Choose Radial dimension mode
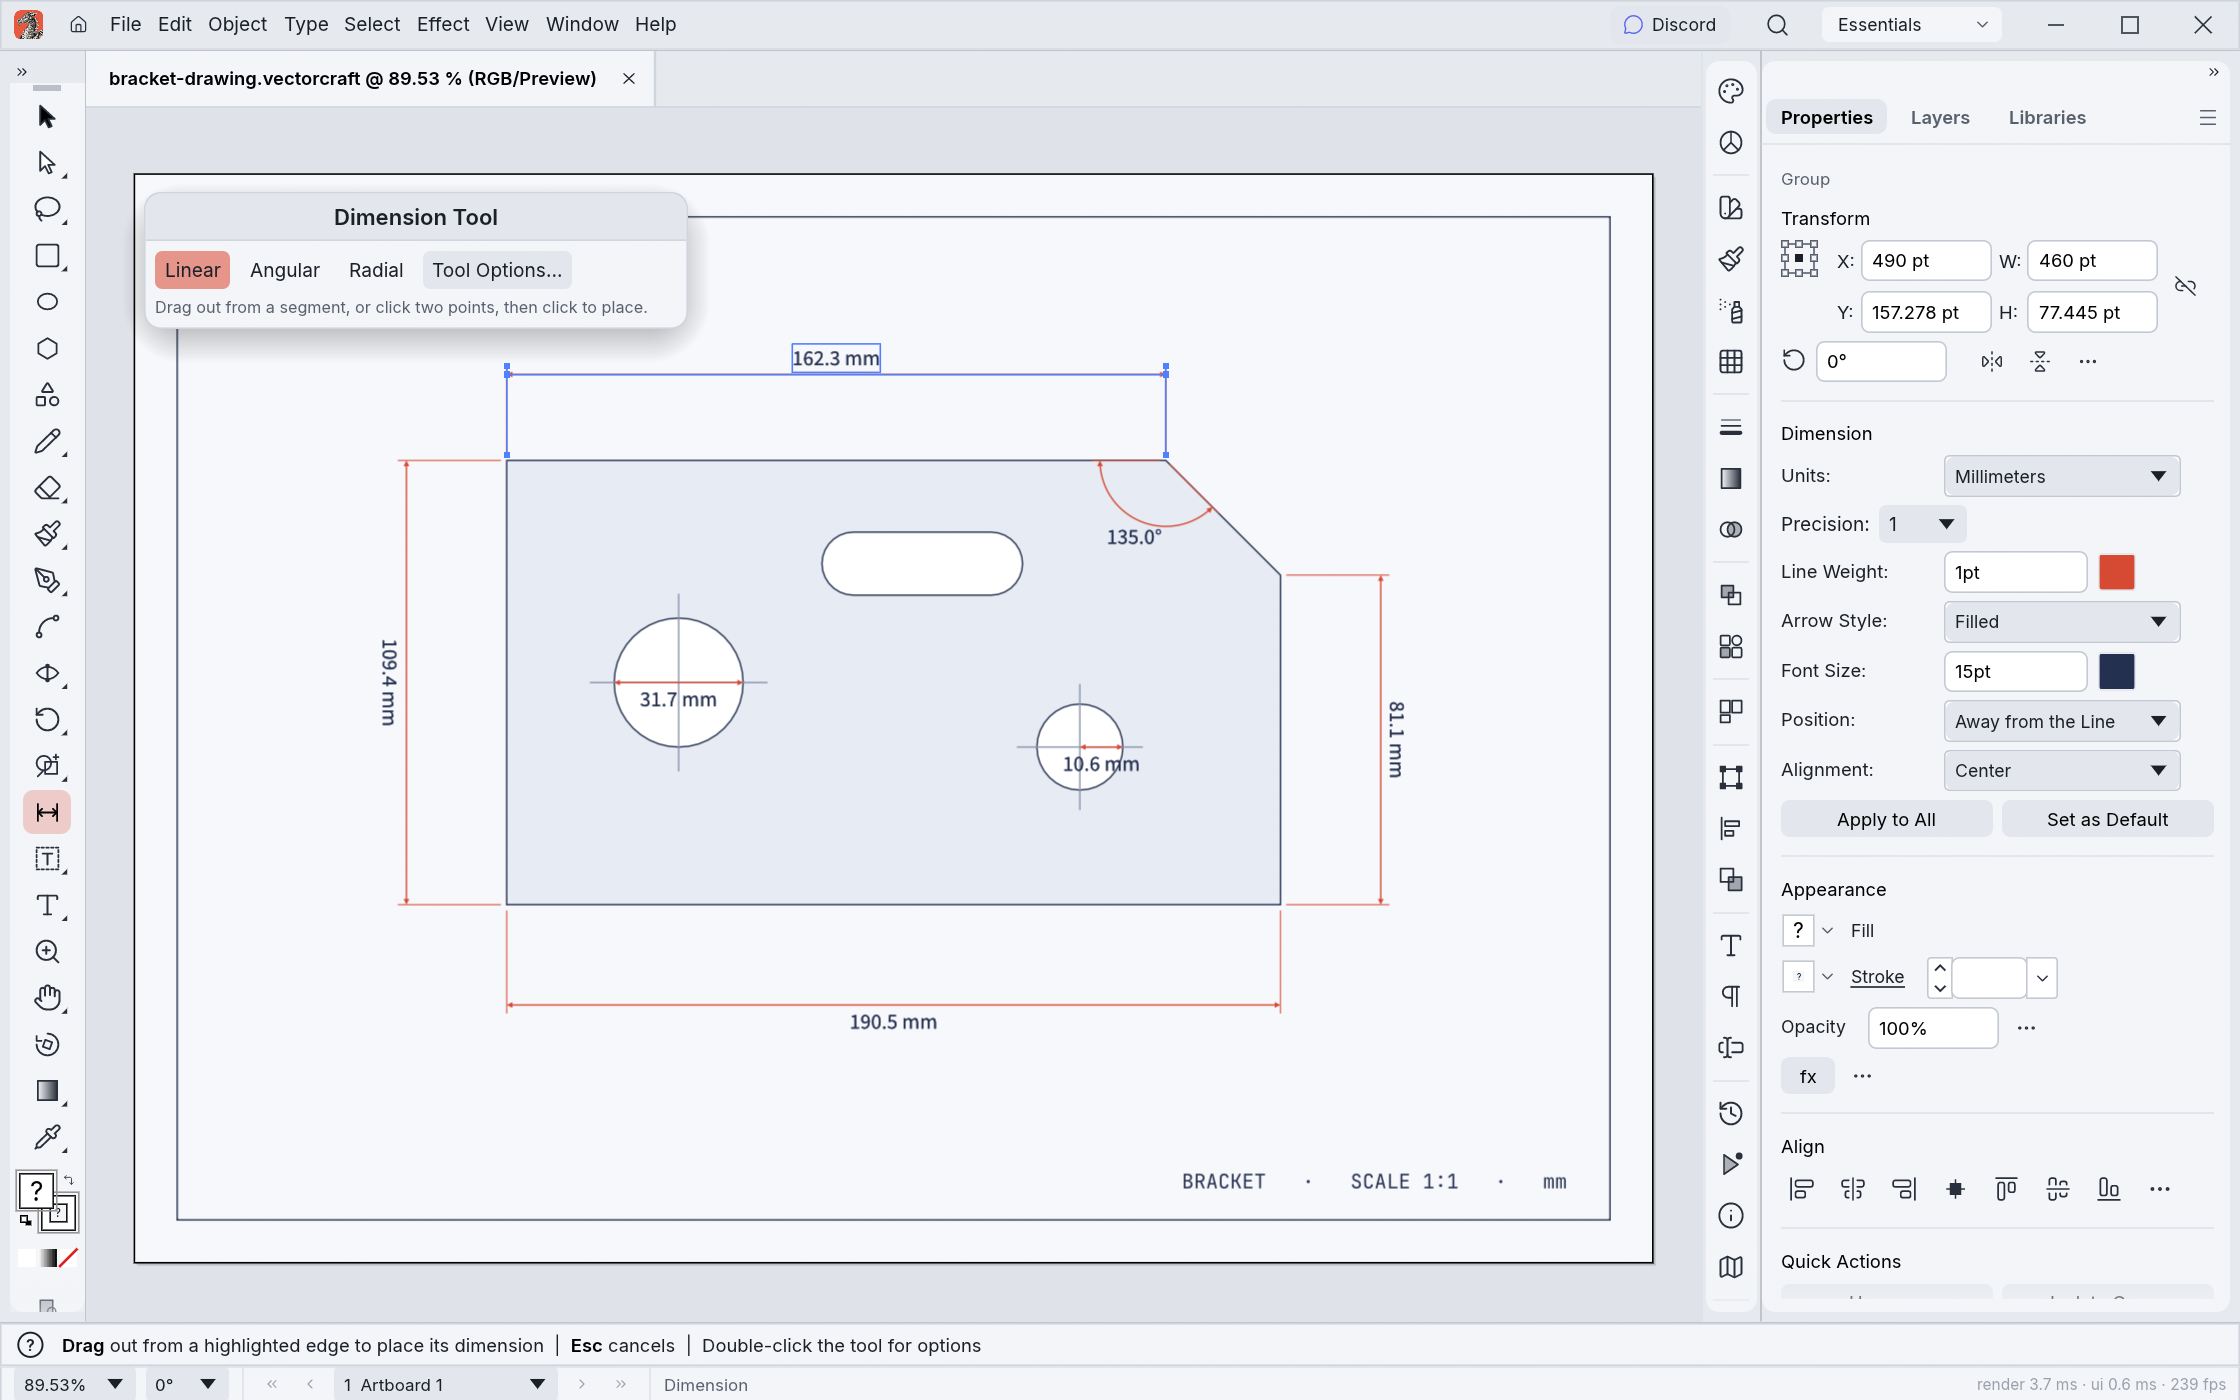2240x1400 pixels. (x=376, y=270)
